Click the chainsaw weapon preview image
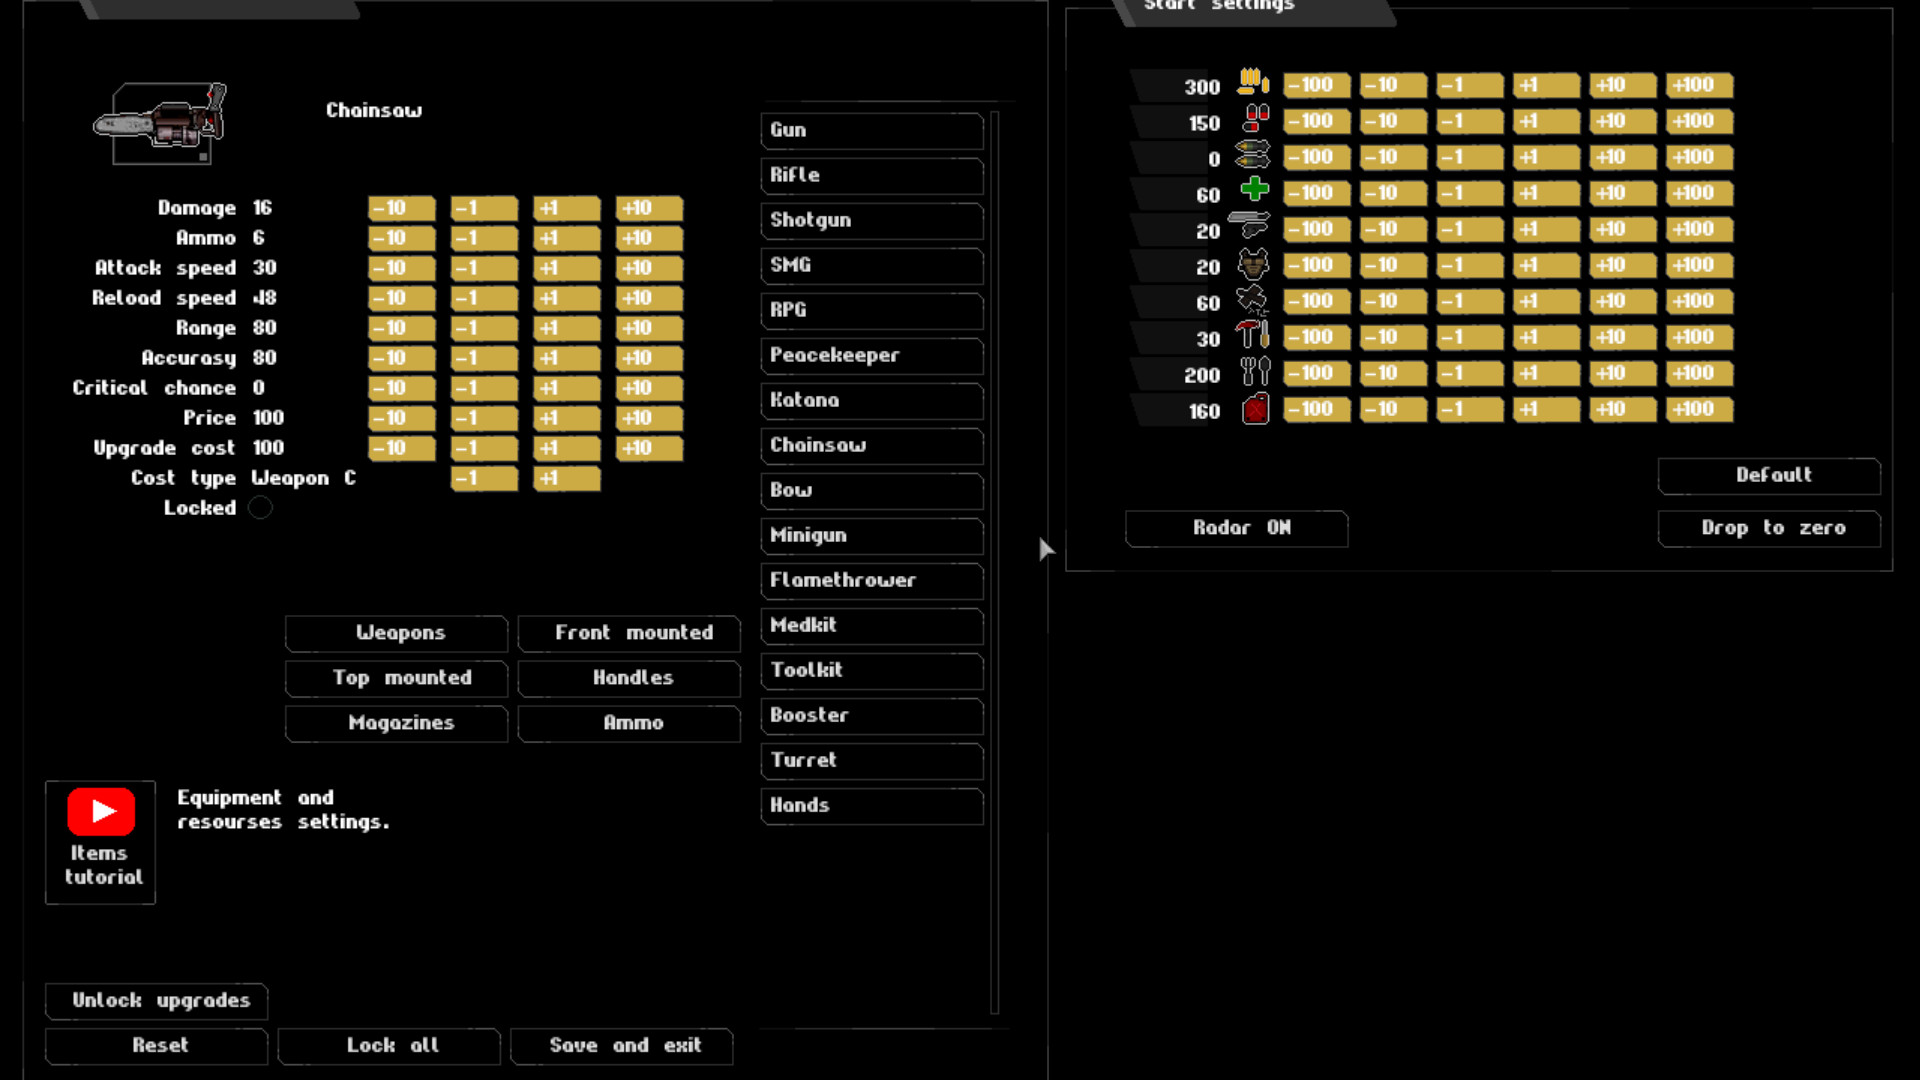1920x1080 pixels. click(x=164, y=124)
